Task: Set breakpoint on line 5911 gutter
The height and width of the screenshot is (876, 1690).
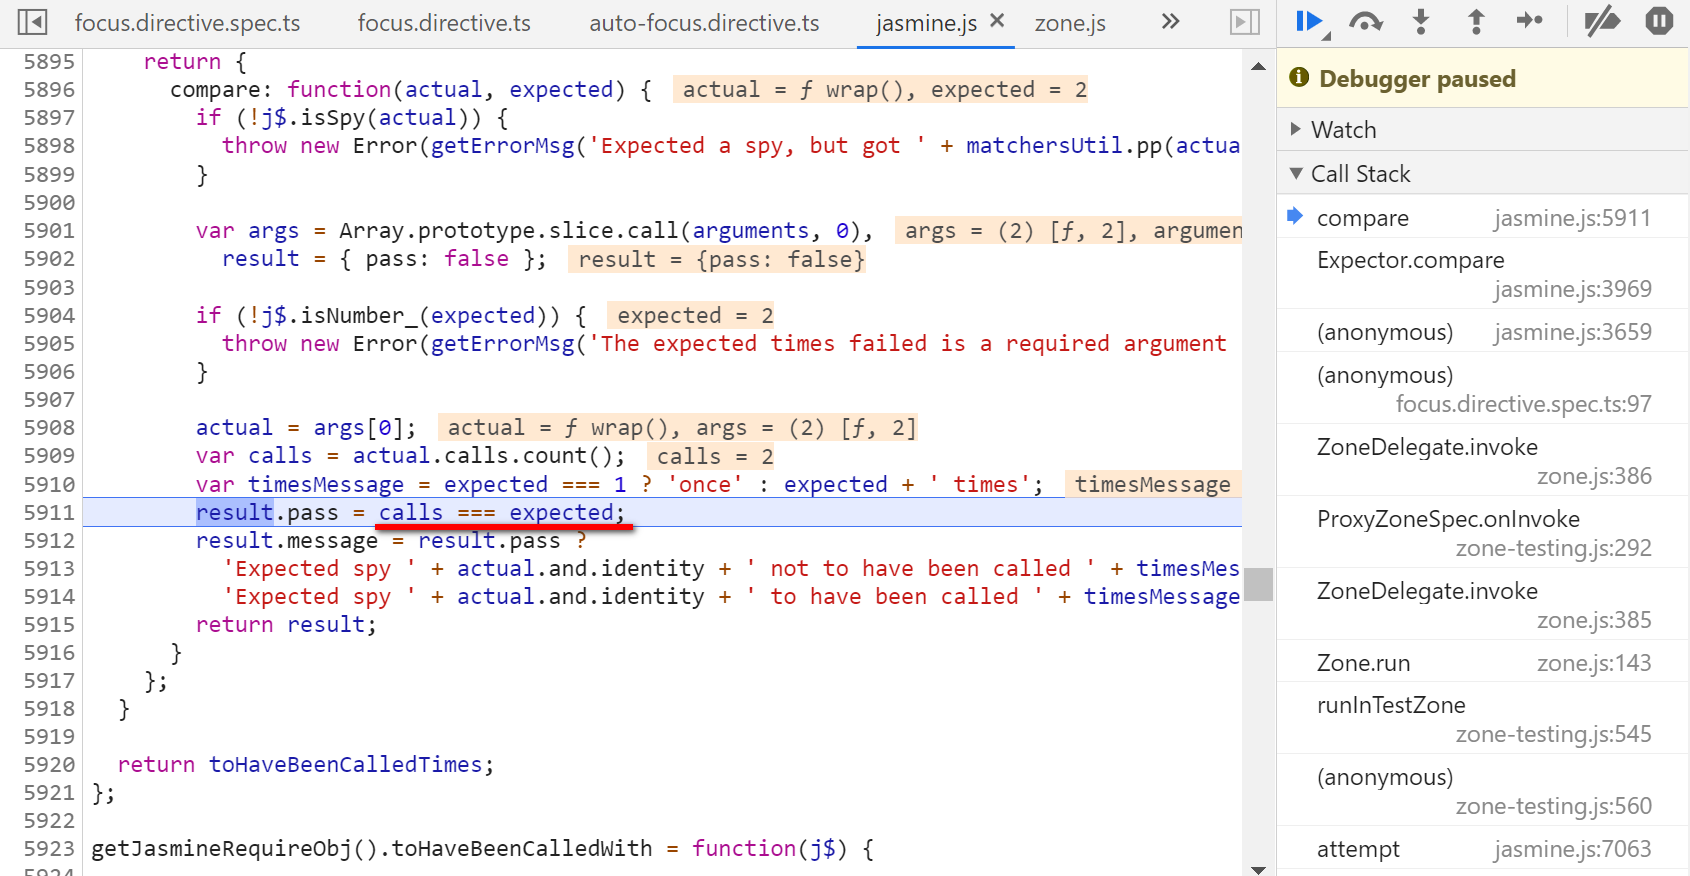Action: pos(49,512)
